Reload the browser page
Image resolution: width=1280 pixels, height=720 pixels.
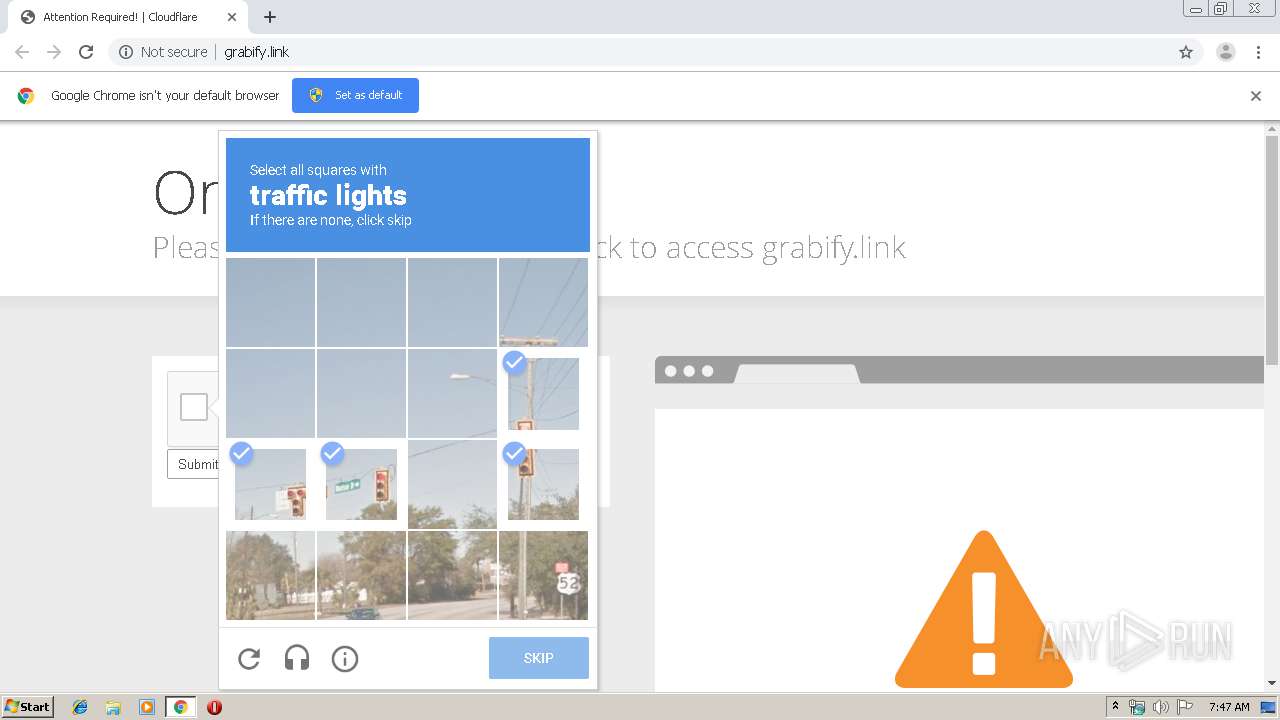point(86,52)
